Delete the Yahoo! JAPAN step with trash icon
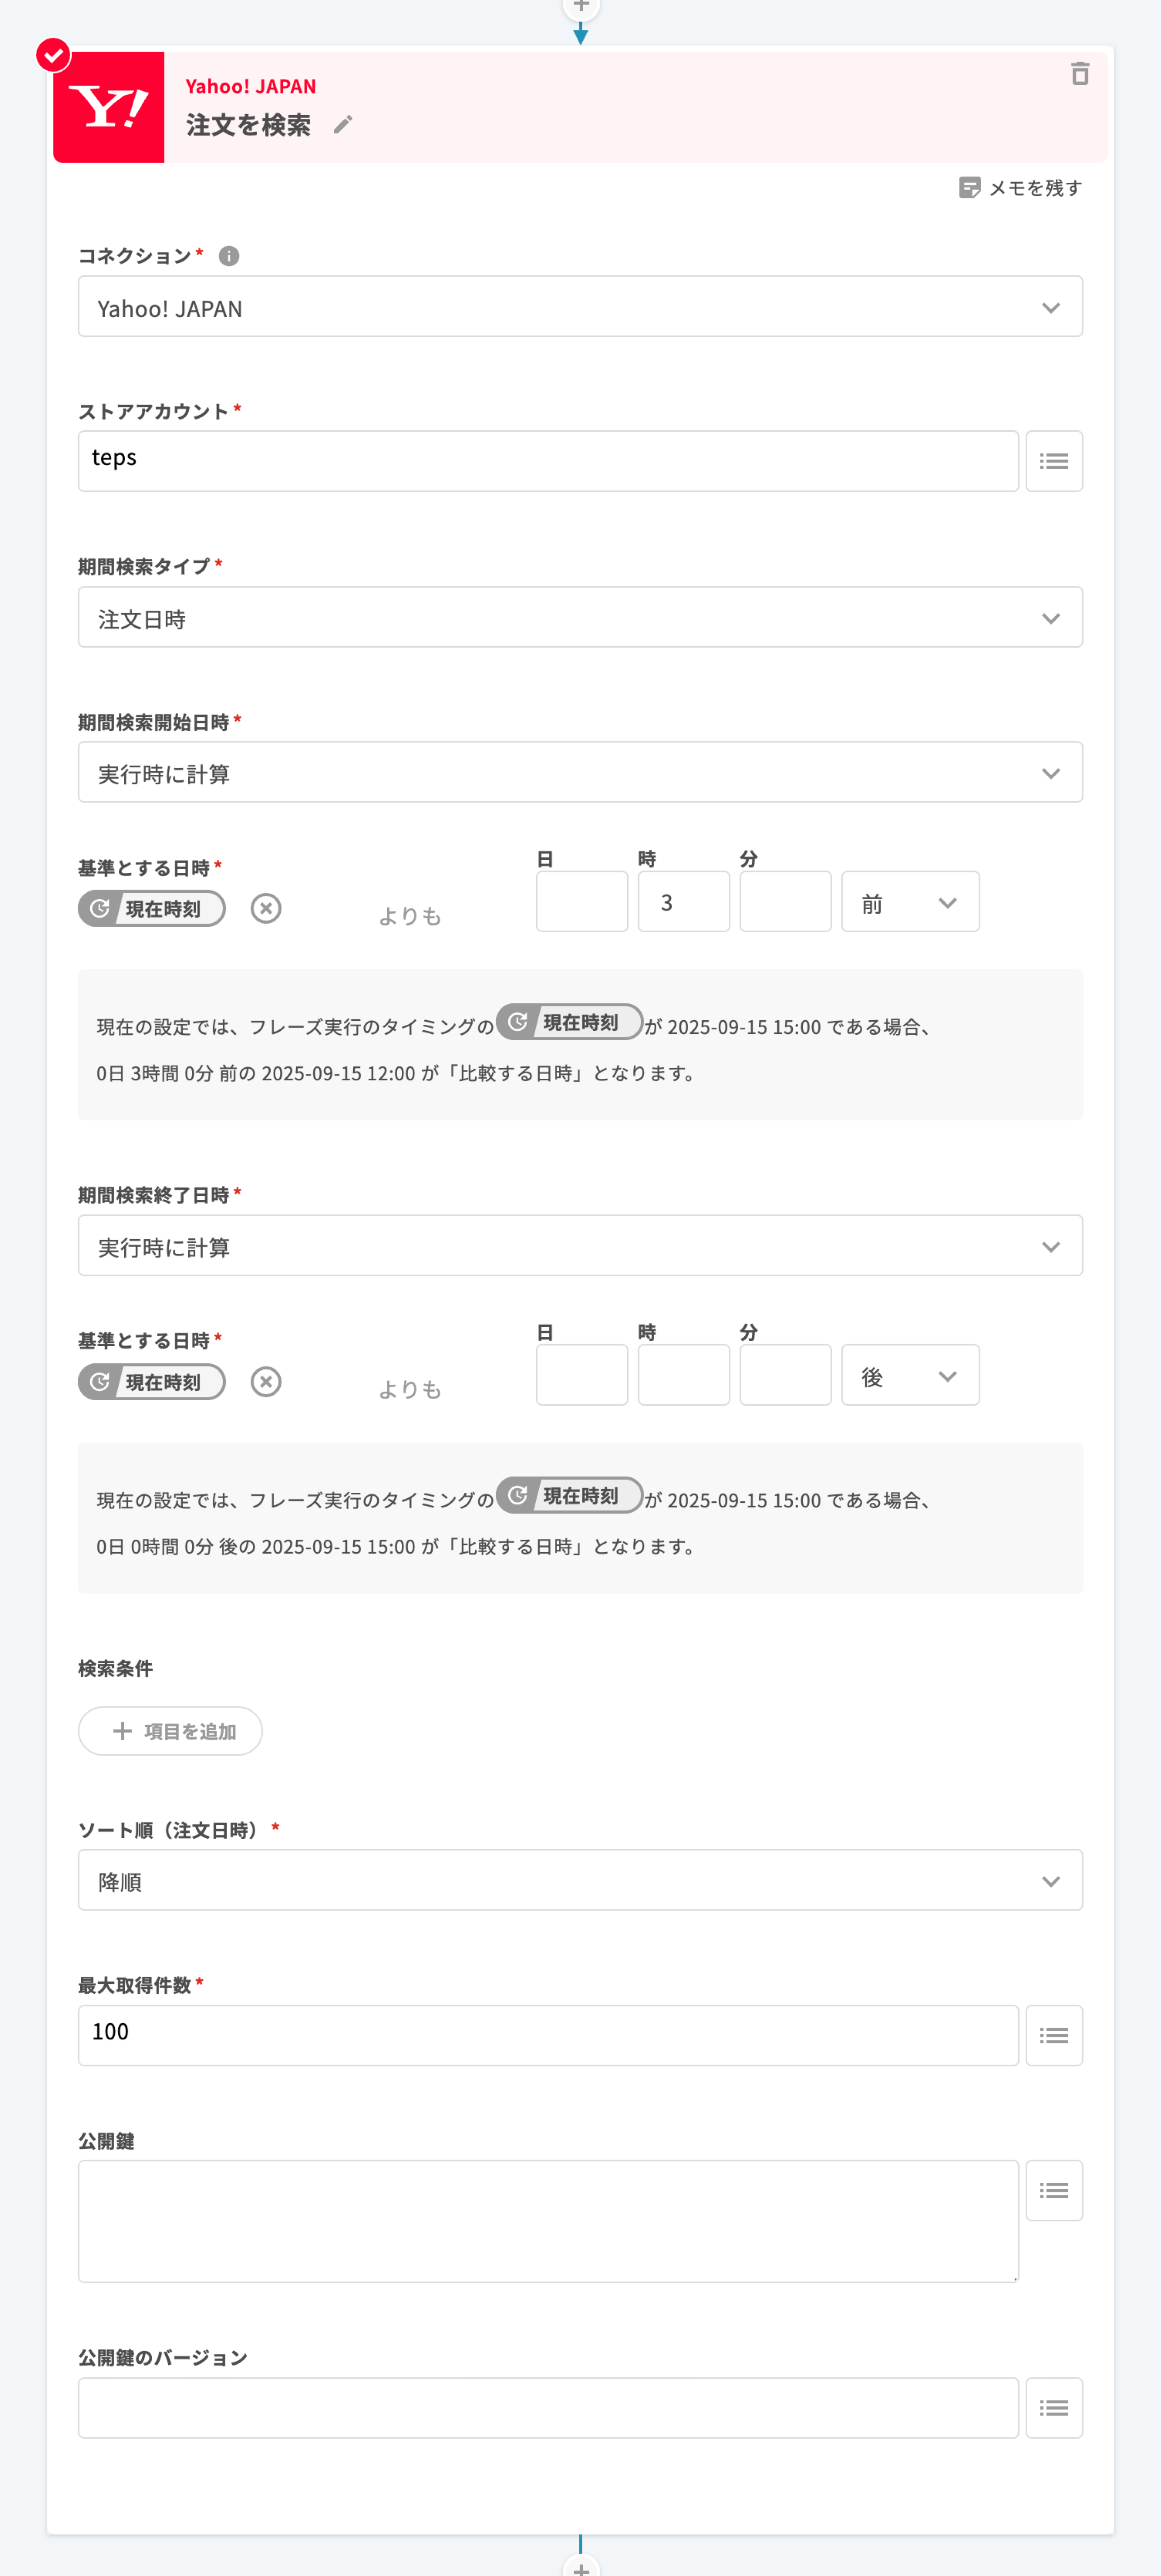This screenshot has height=2576, width=1161. pyautogui.click(x=1079, y=74)
